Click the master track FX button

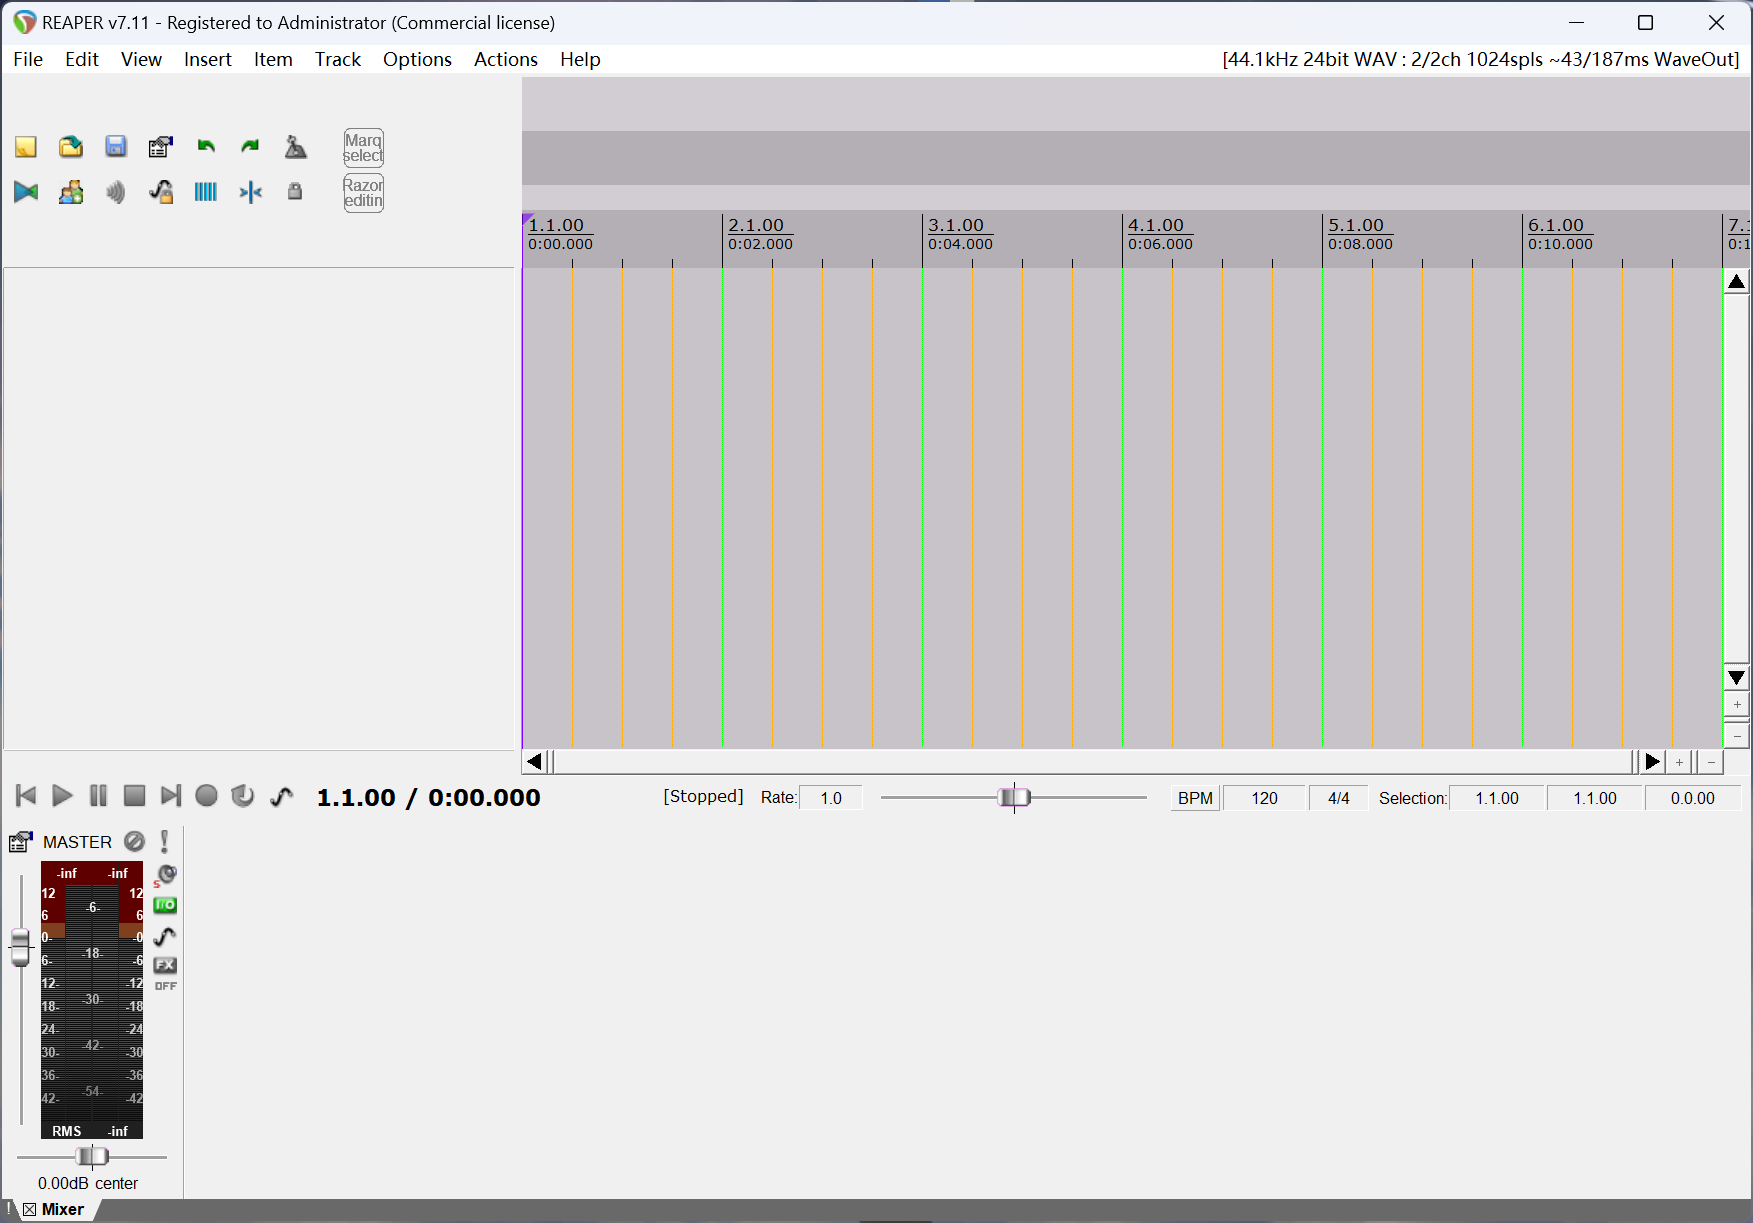(x=165, y=965)
